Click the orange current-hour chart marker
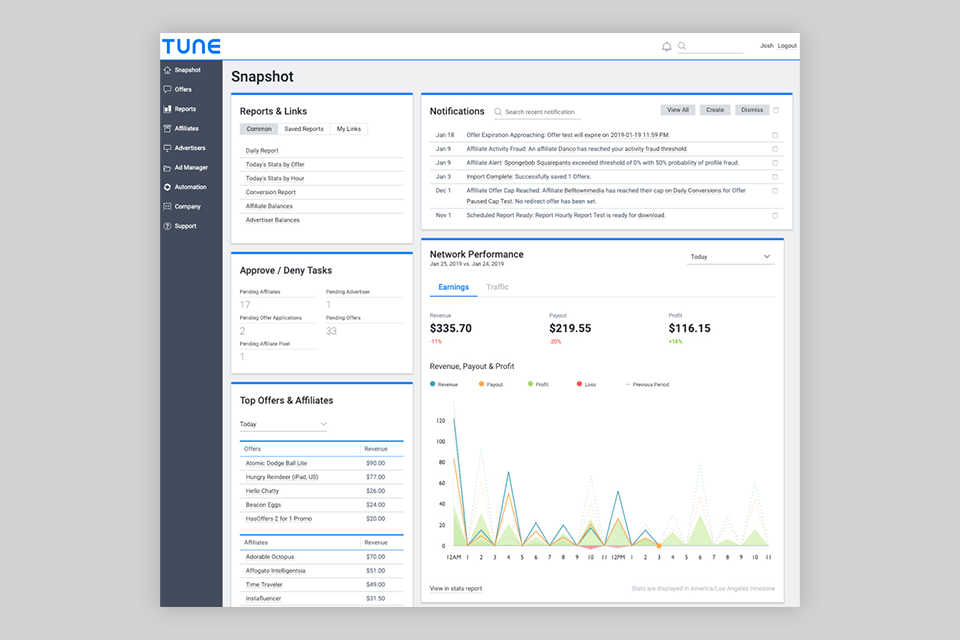The height and width of the screenshot is (640, 960). click(x=659, y=545)
